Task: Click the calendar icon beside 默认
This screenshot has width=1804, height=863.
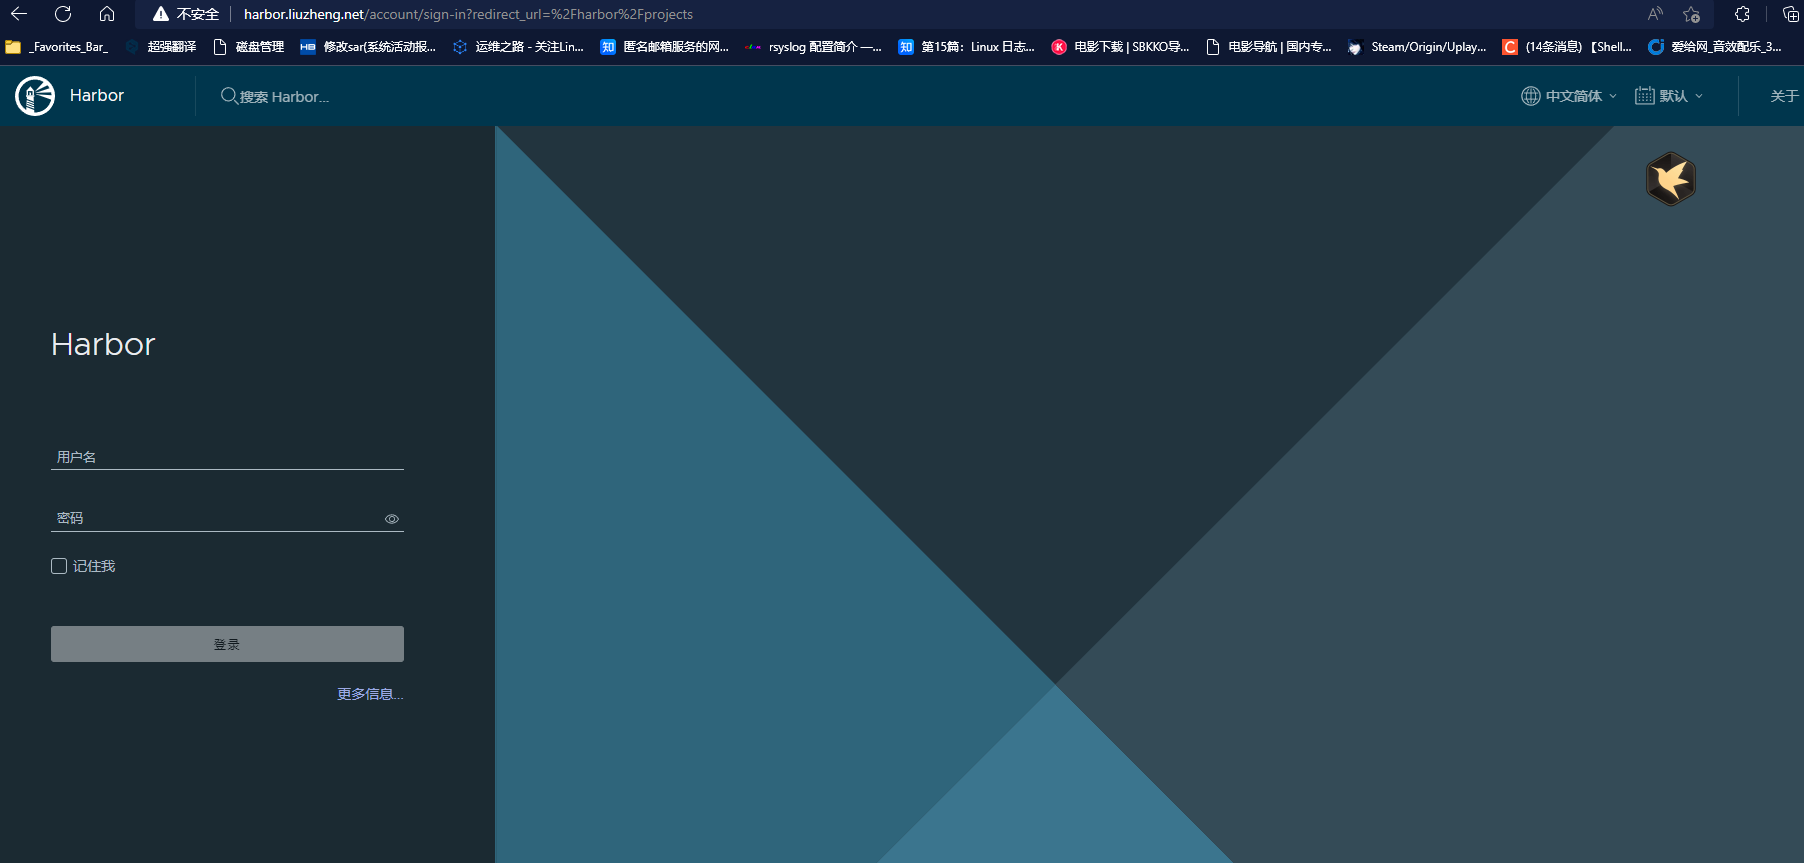Action: pos(1644,96)
